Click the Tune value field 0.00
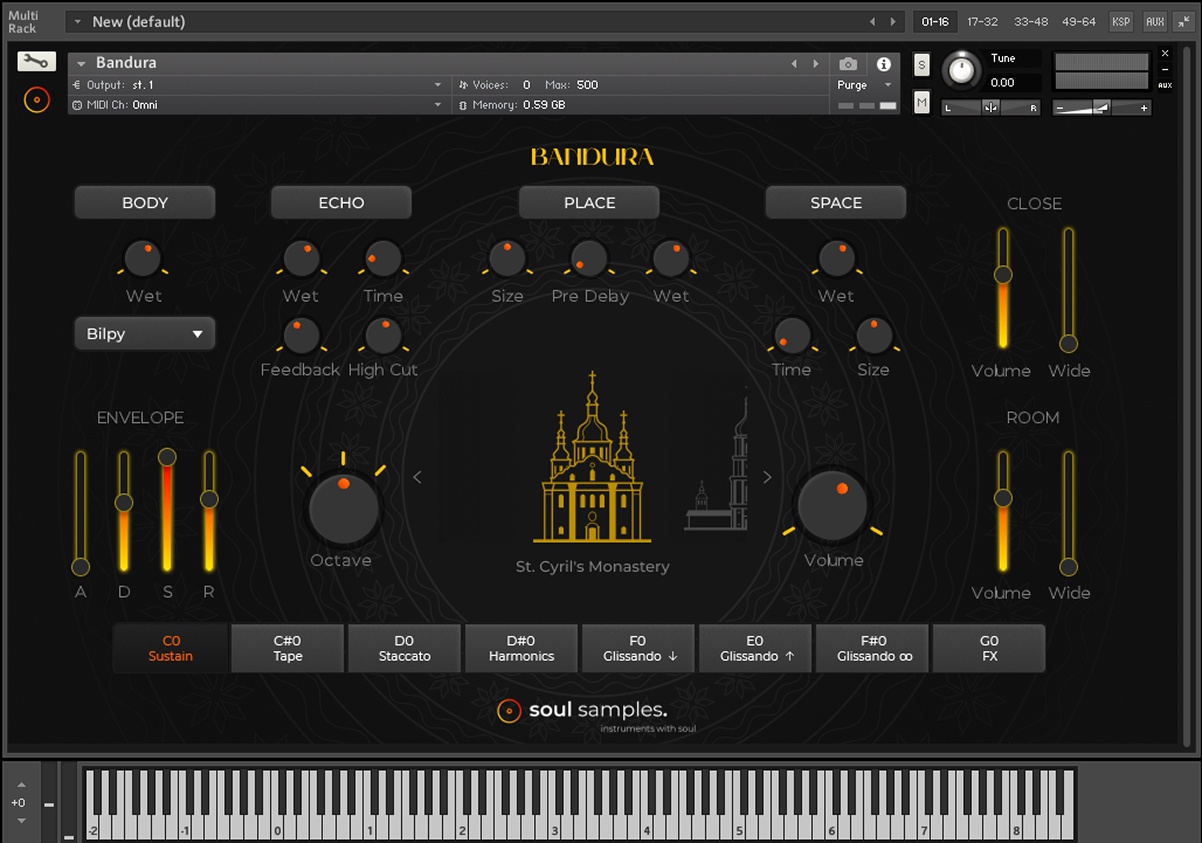 tap(1013, 83)
